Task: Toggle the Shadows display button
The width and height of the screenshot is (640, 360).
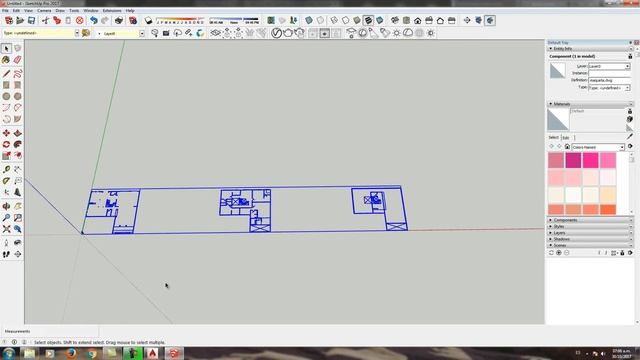Action: (149, 20)
